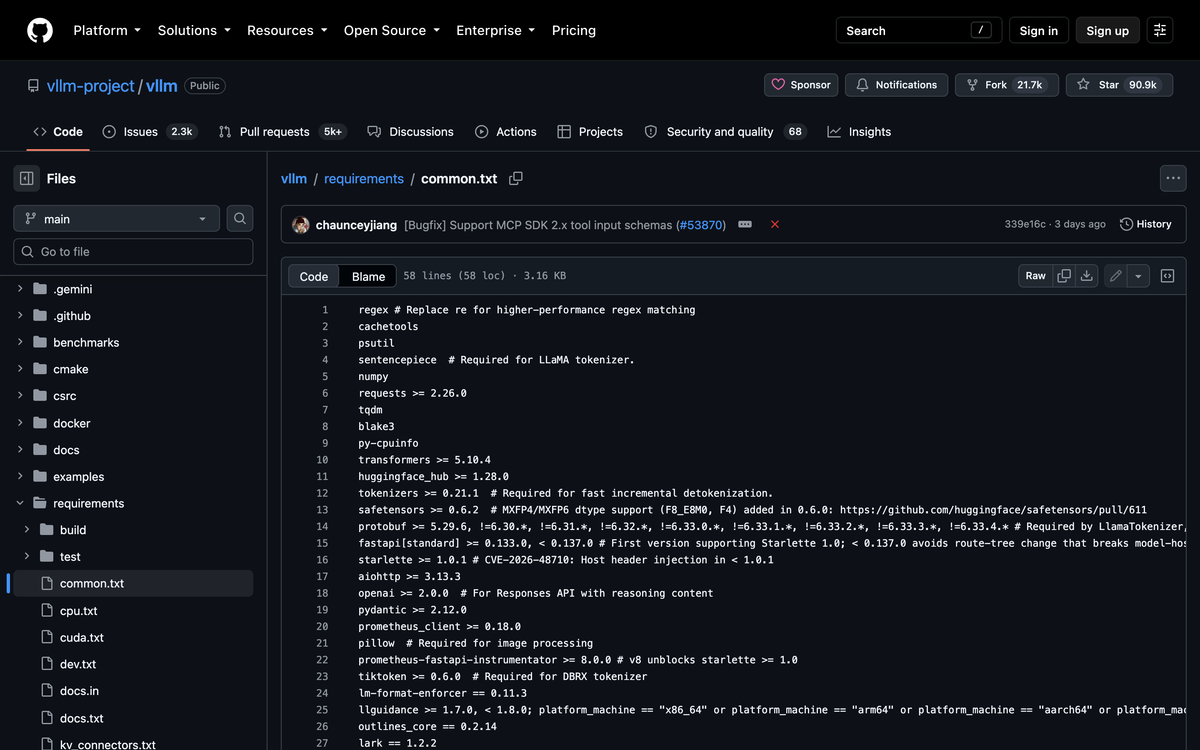The height and width of the screenshot is (750, 1200).
Task: Star the vllm repository
Action: click(1119, 85)
